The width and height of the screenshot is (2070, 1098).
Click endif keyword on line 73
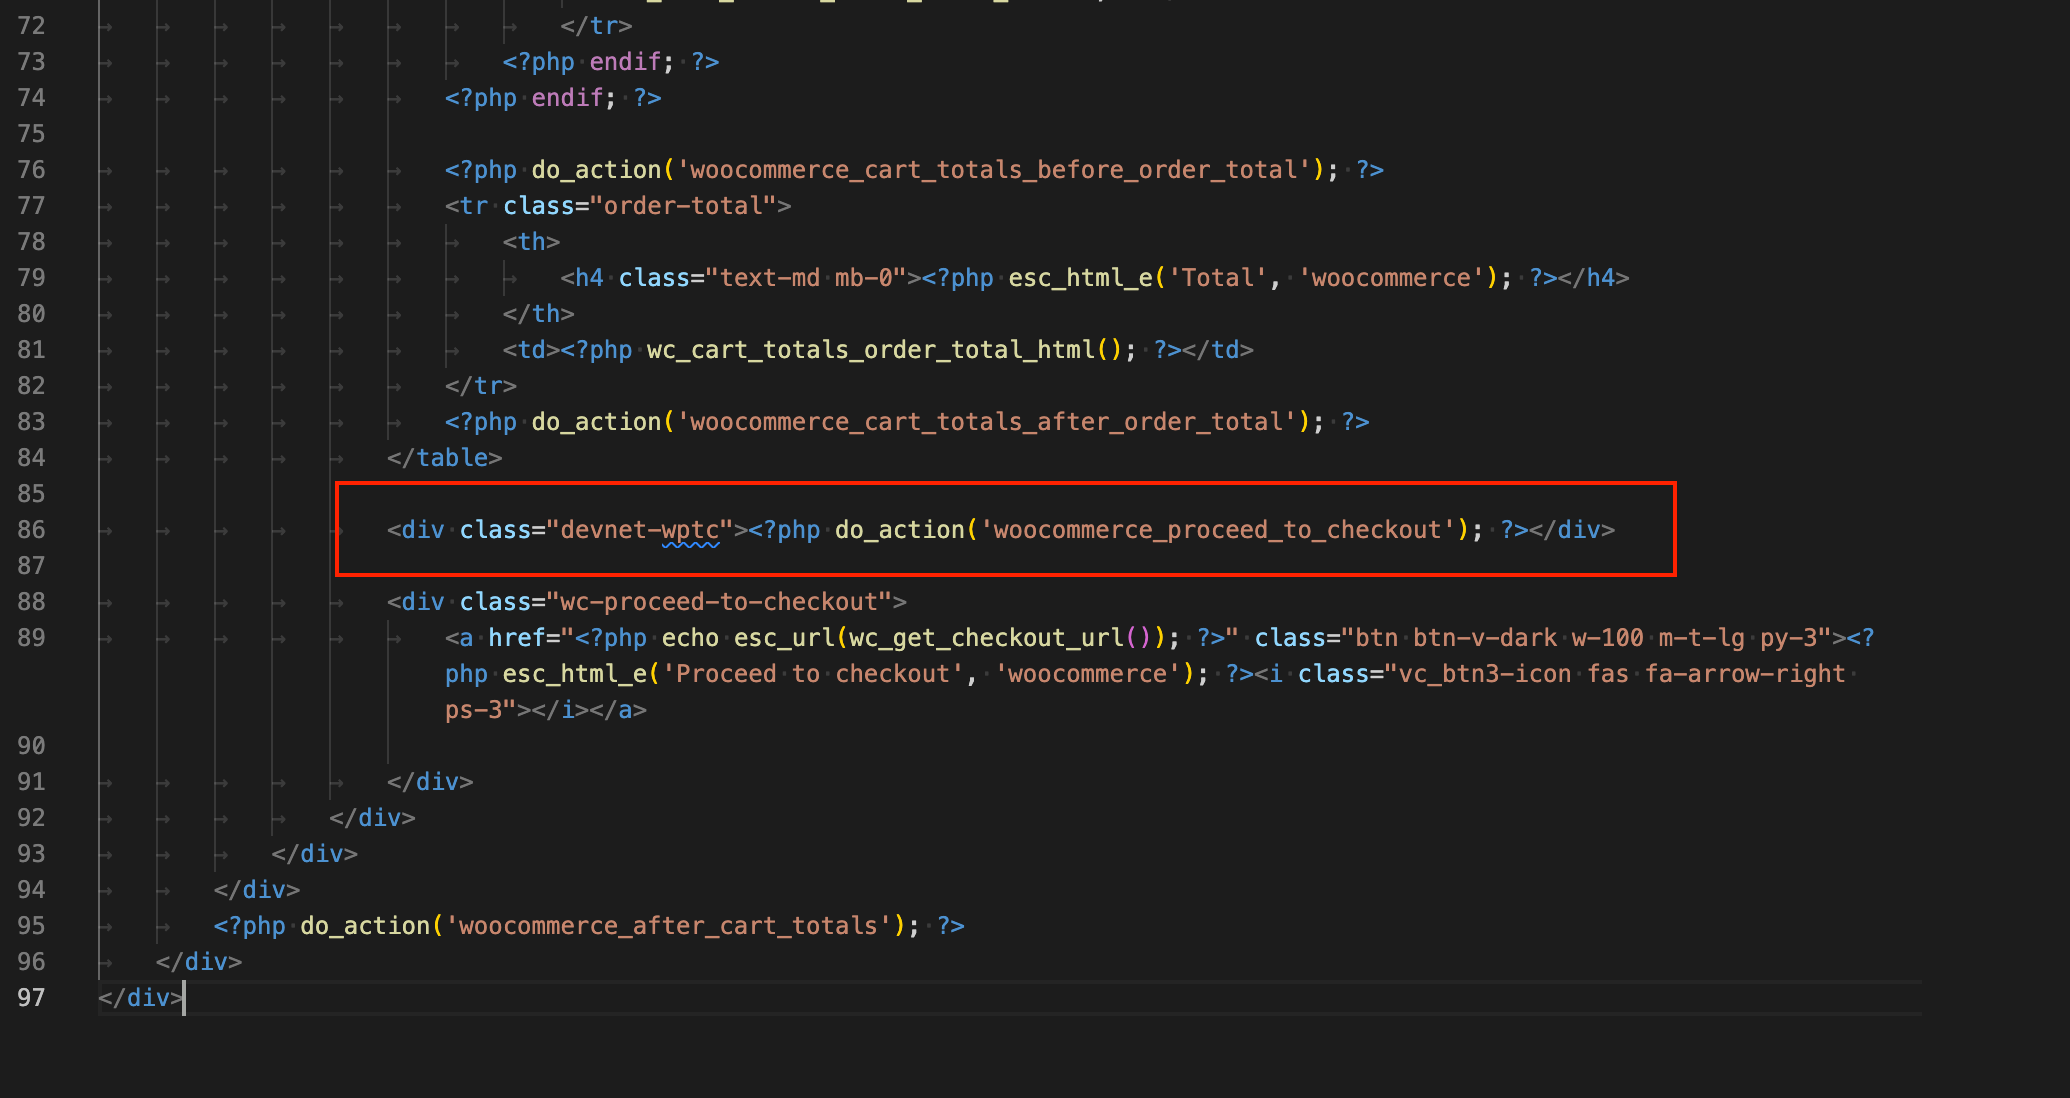tap(624, 62)
